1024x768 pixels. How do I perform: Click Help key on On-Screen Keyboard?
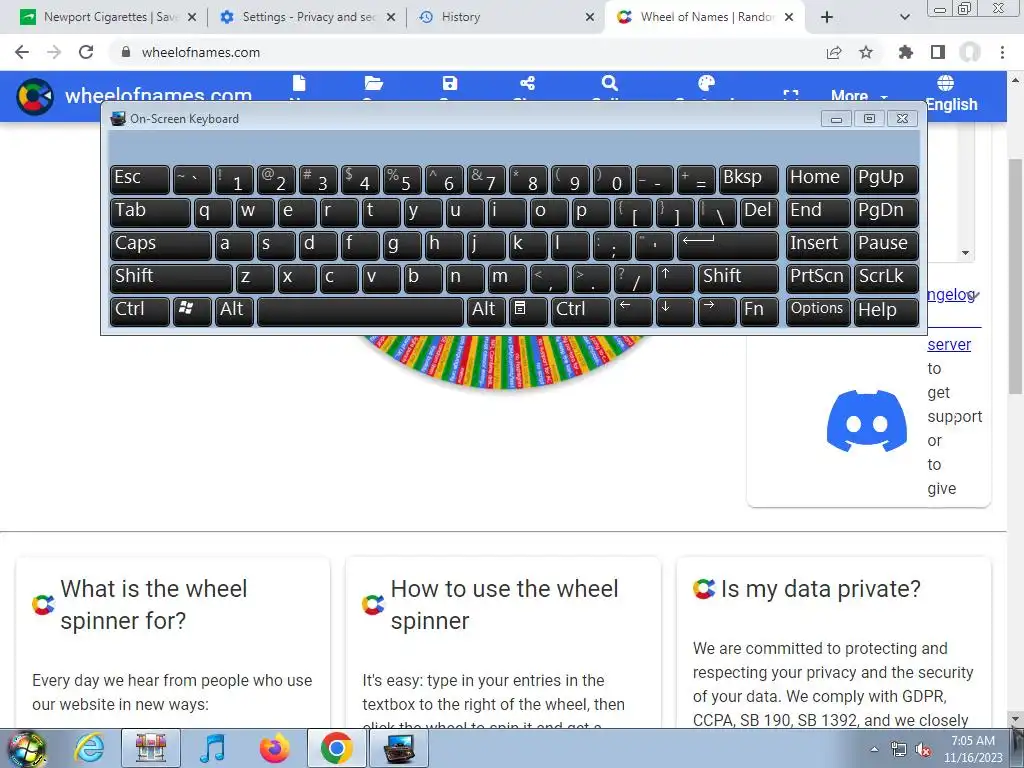(886, 311)
